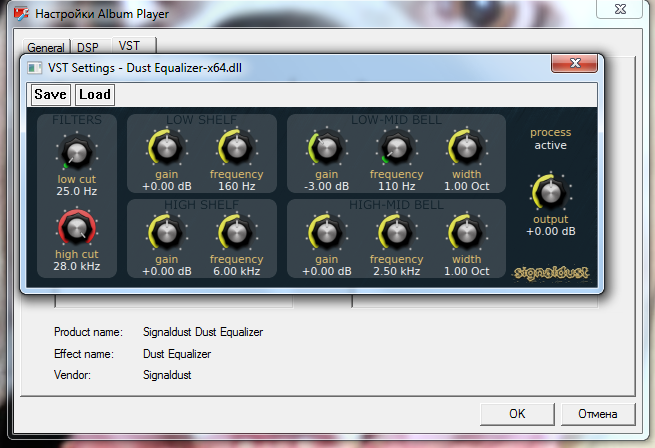
Task: Click the Low Shelf +0.00 dB value
Action: coord(167,186)
